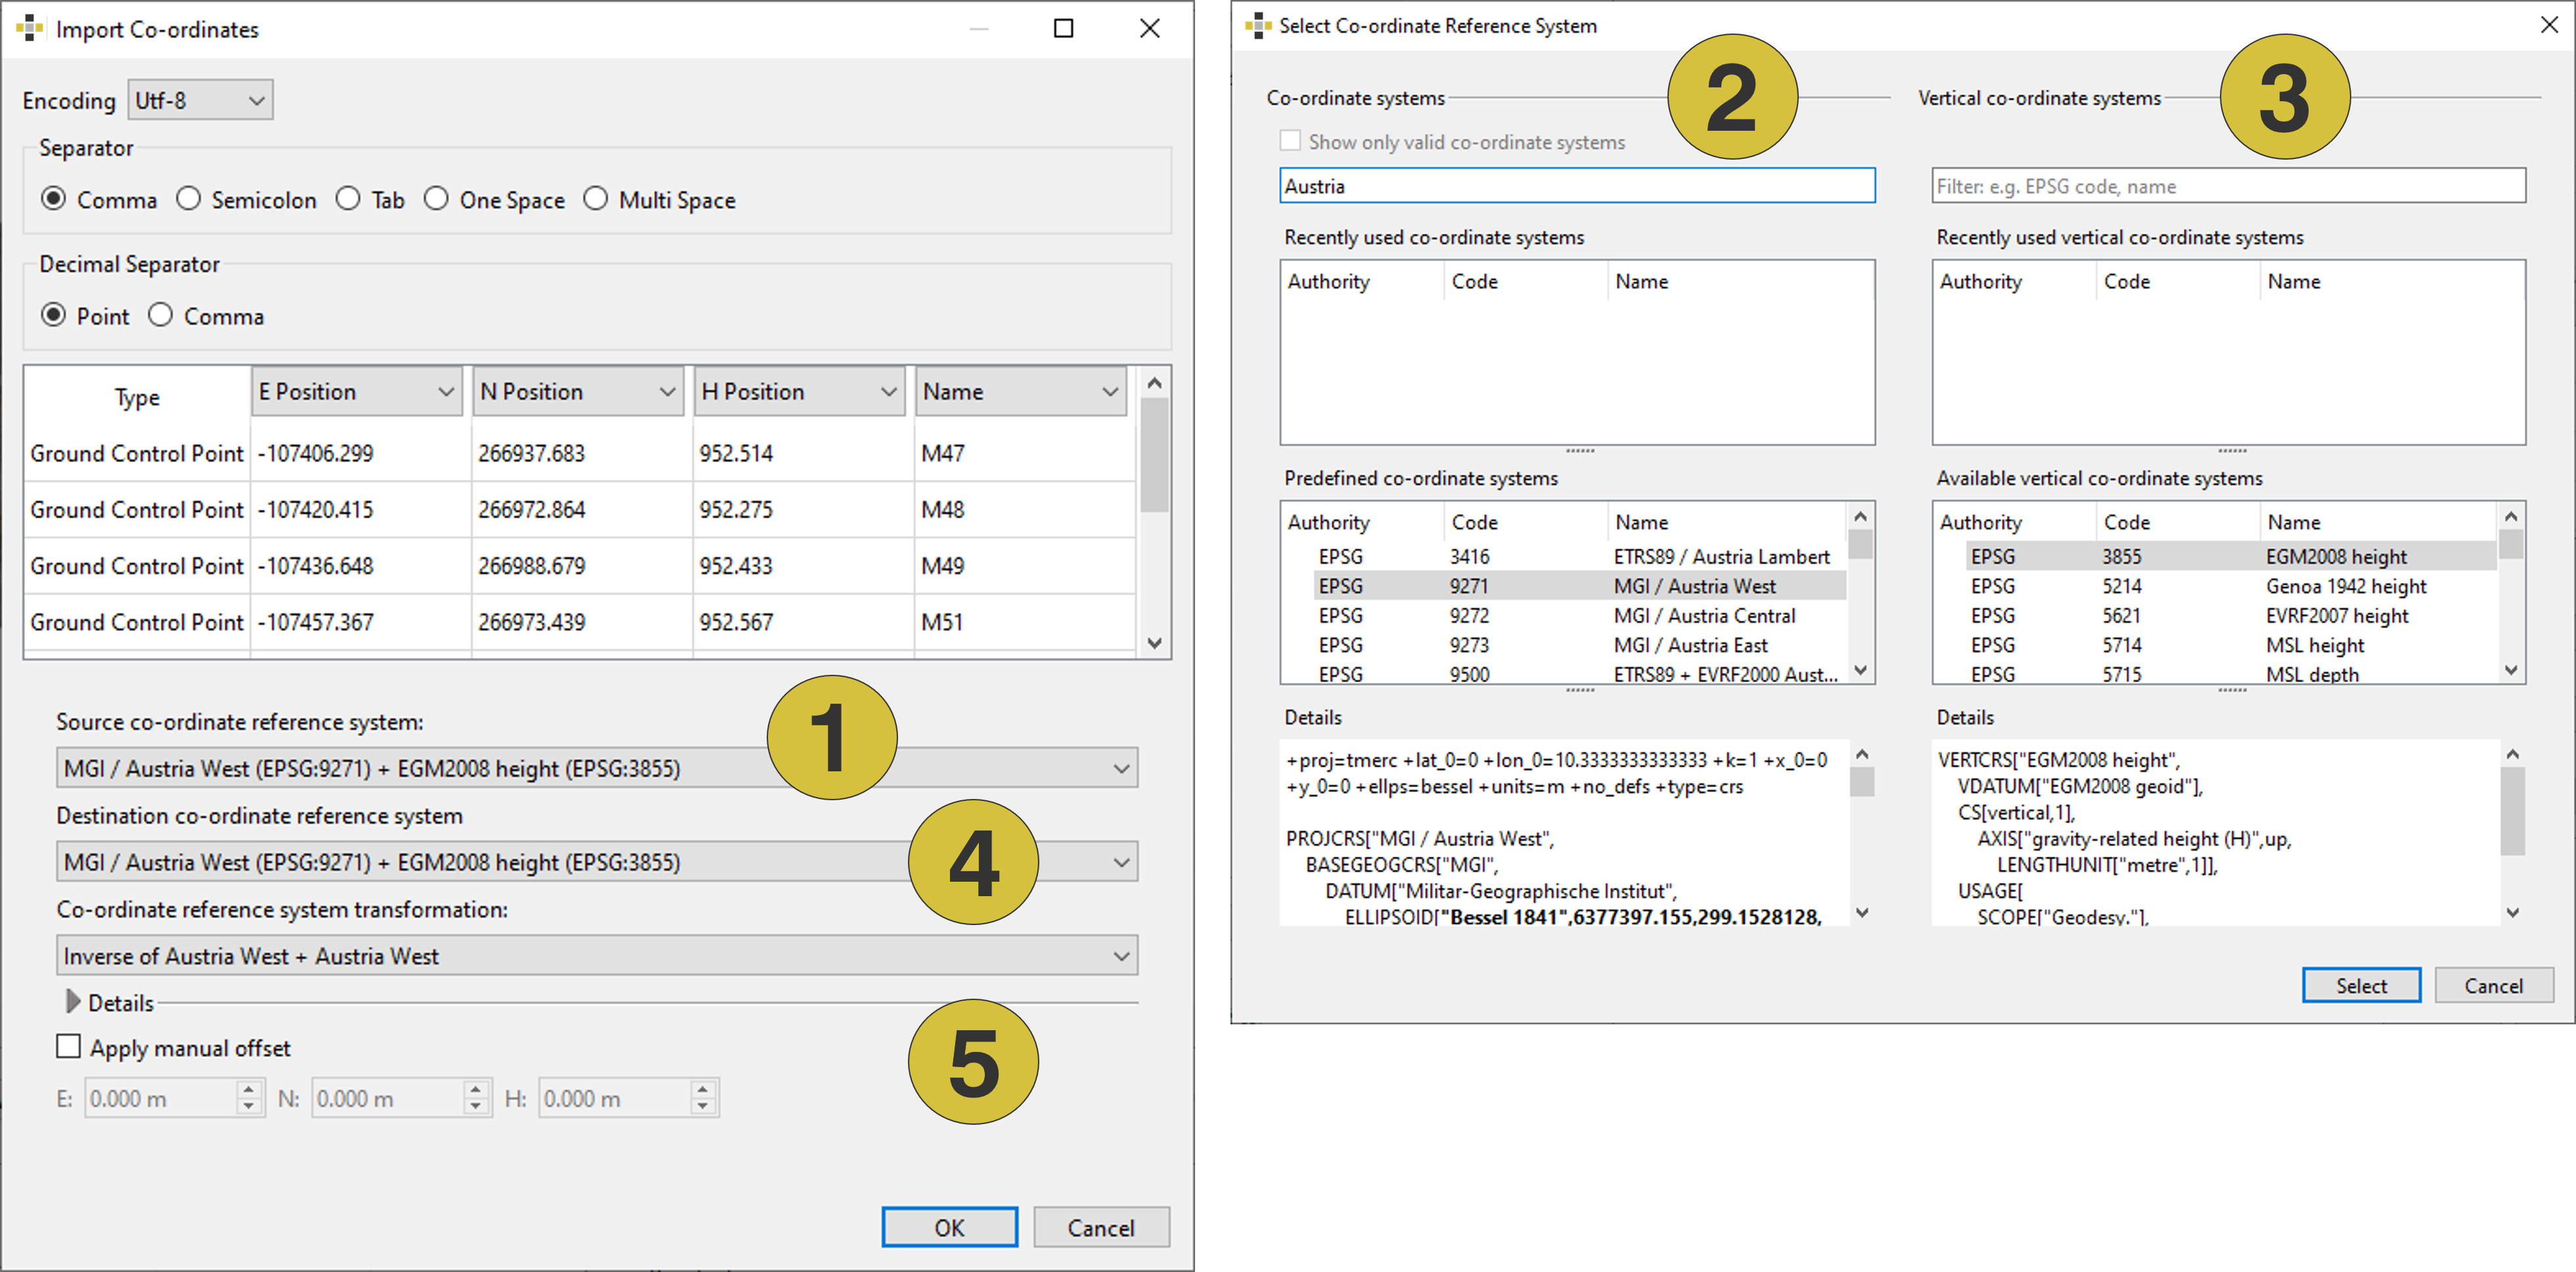2576x1272 pixels.
Task: Set decimal separator to Comma
Action: click(160, 315)
